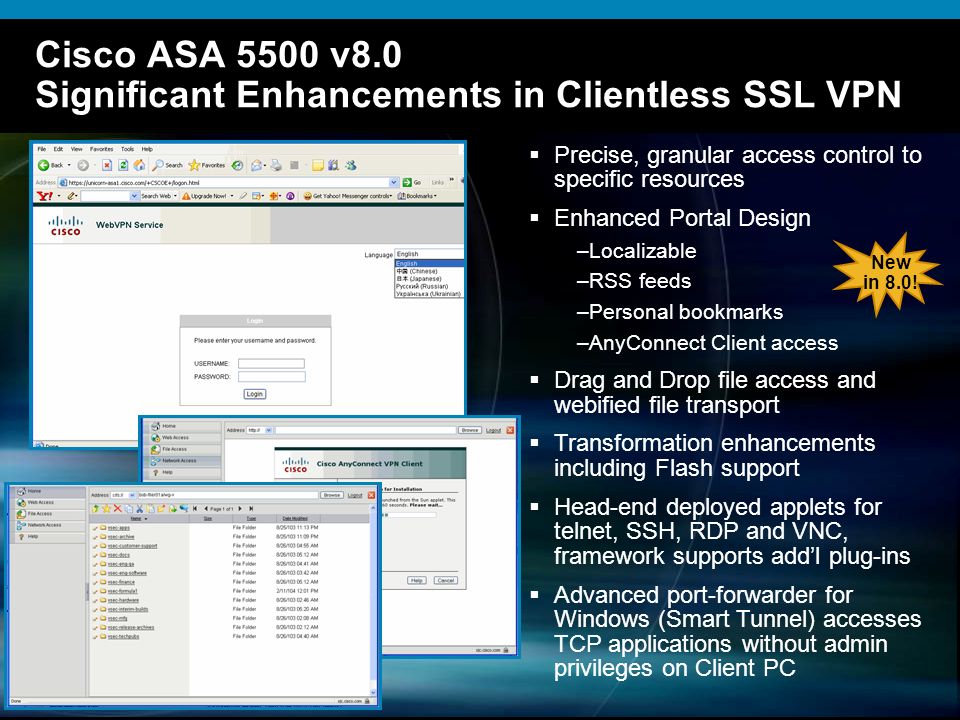Click the Up folder icon in file browser toolbar
This screenshot has width=960, height=720.
tap(96, 509)
